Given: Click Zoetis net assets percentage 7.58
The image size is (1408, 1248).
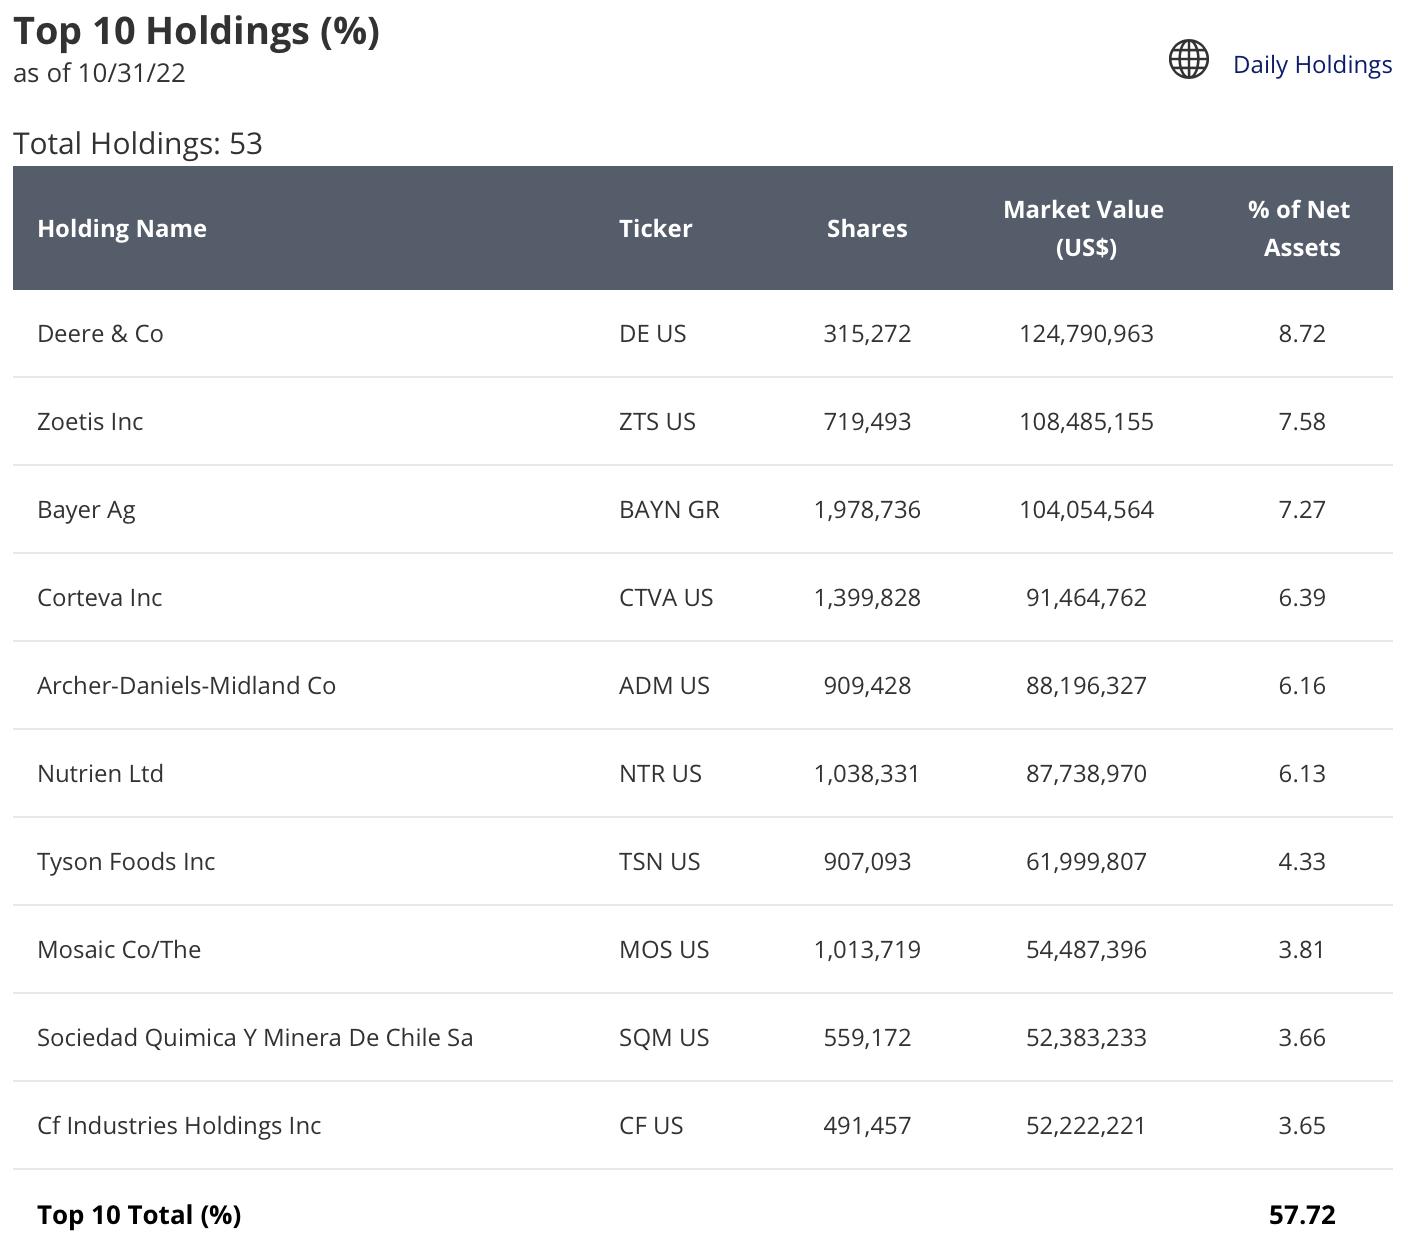Looking at the screenshot, I should (x=1302, y=421).
